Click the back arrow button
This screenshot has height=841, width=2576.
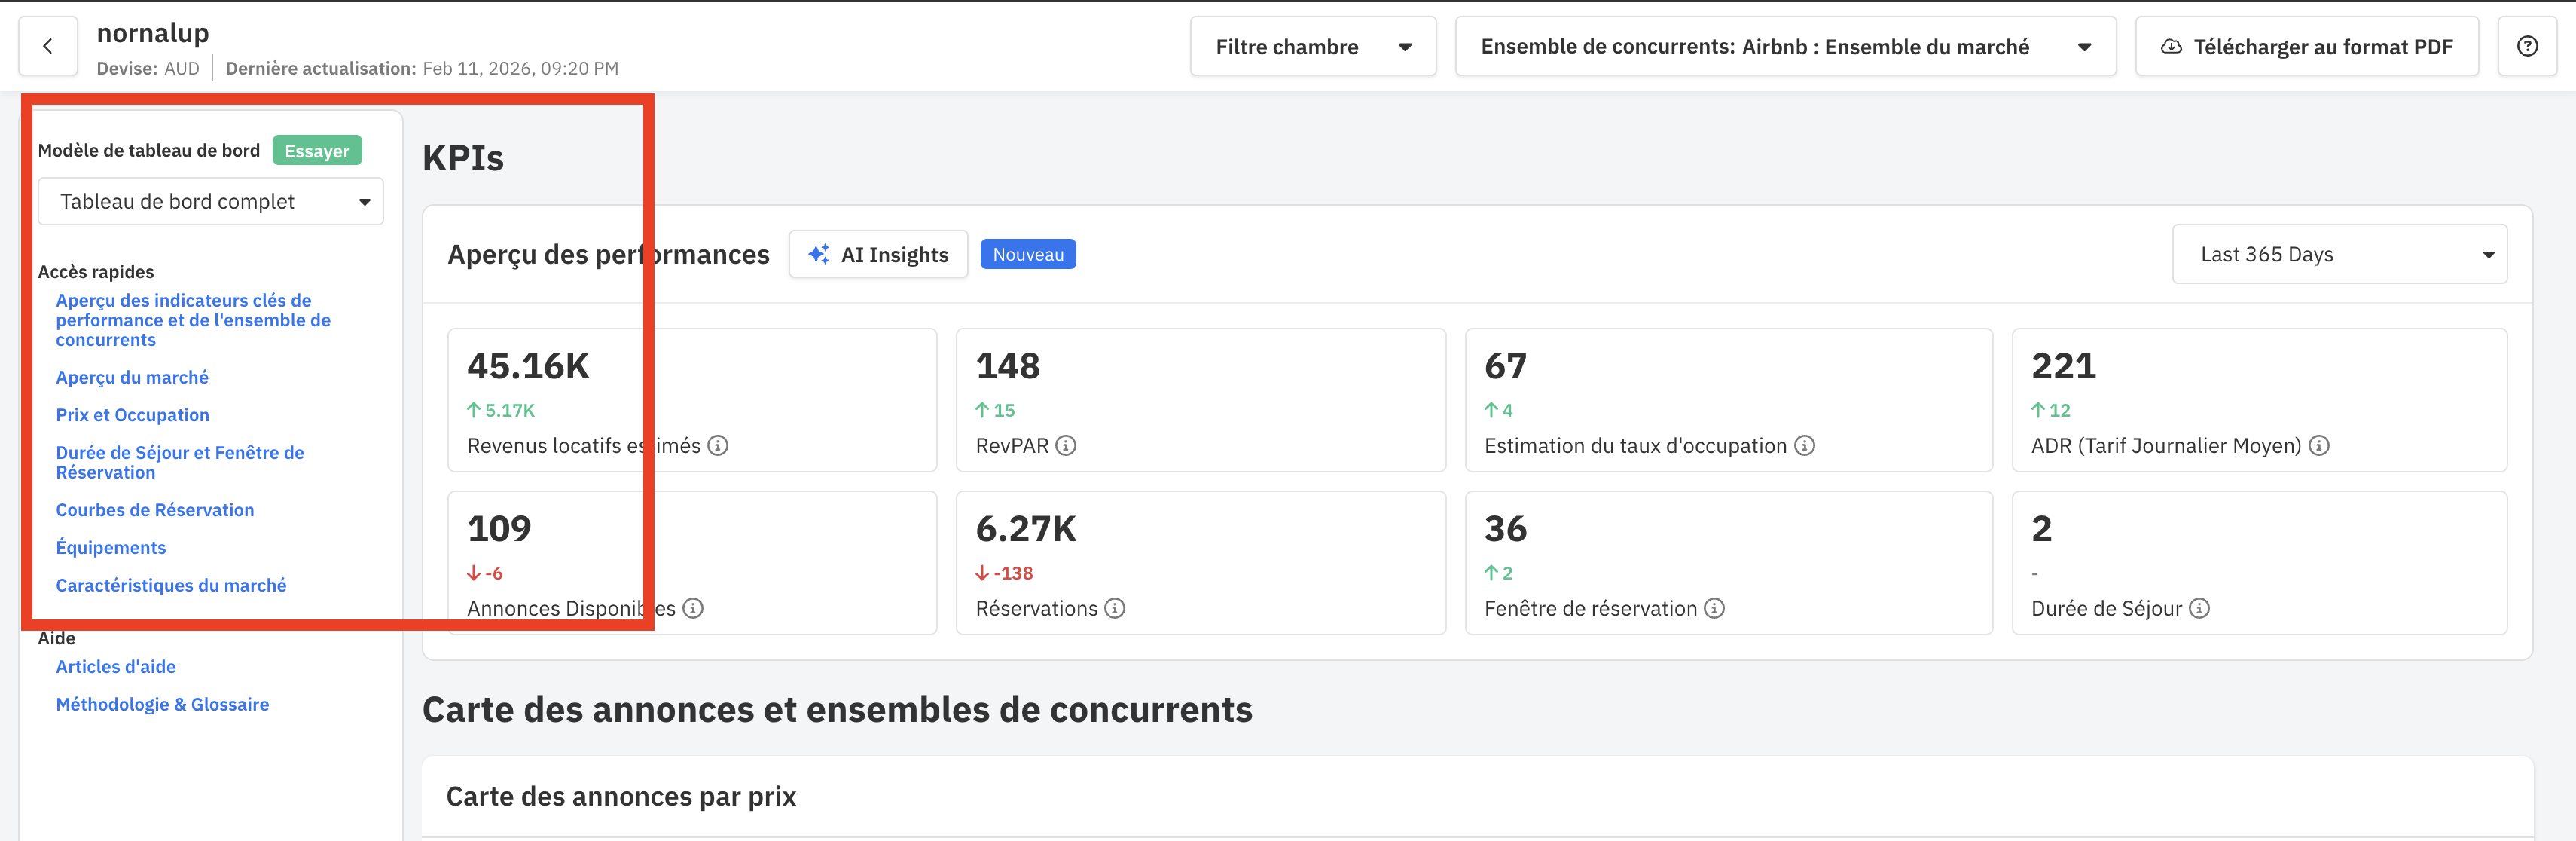point(47,46)
